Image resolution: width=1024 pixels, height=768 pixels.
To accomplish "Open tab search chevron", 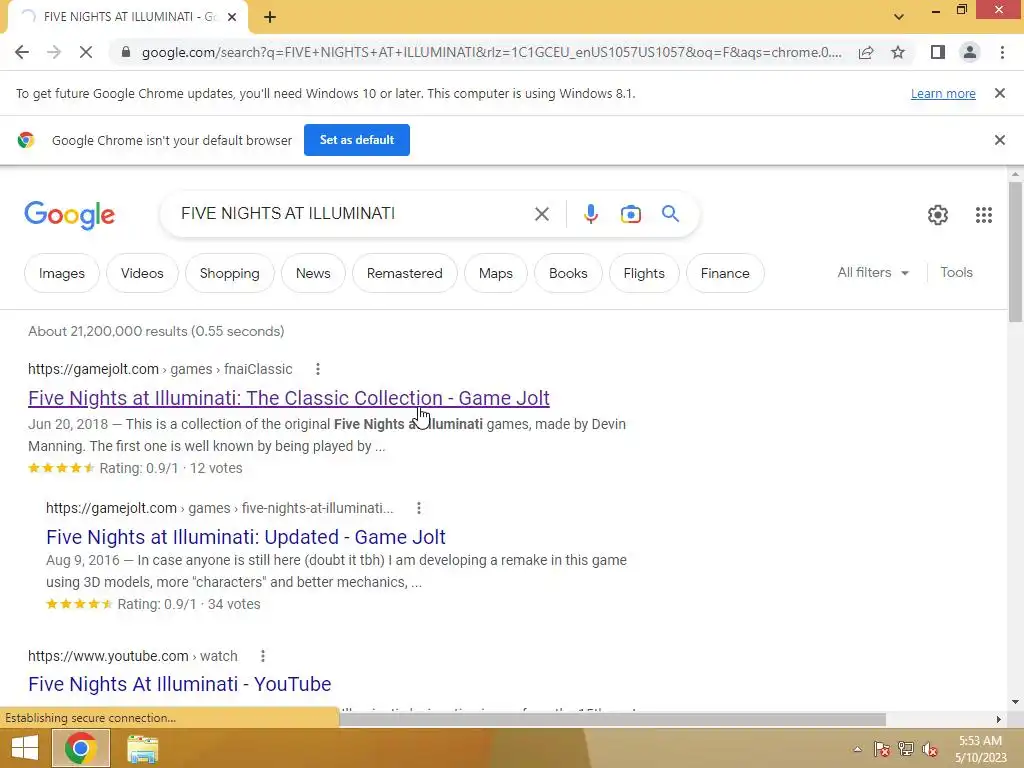I will [x=899, y=17].
